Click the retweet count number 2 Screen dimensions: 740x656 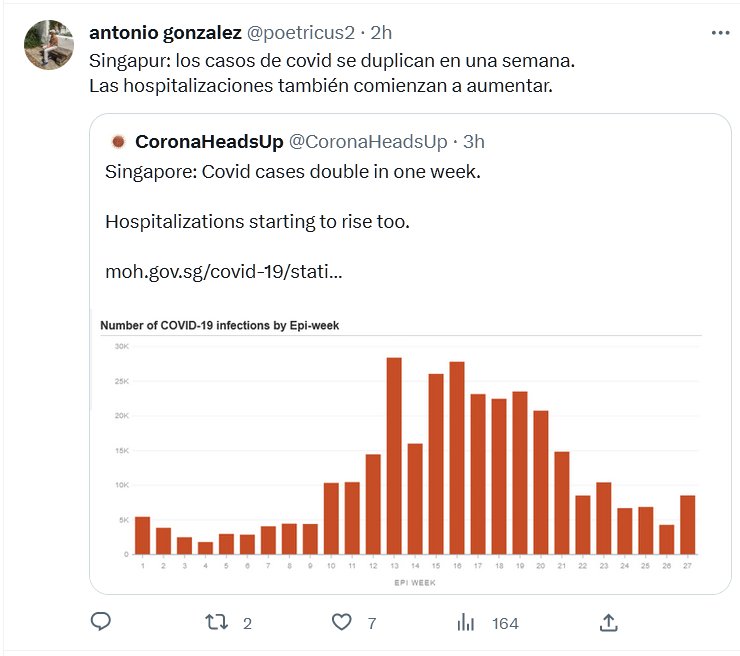(246, 623)
